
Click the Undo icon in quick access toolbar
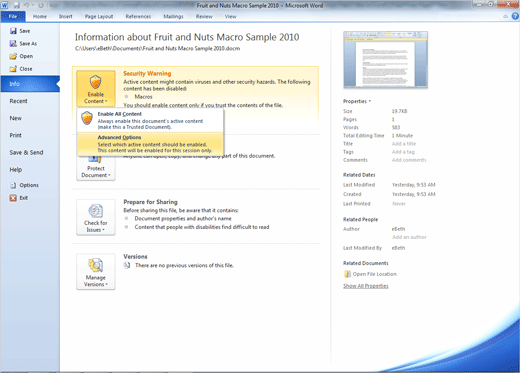click(26, 5)
